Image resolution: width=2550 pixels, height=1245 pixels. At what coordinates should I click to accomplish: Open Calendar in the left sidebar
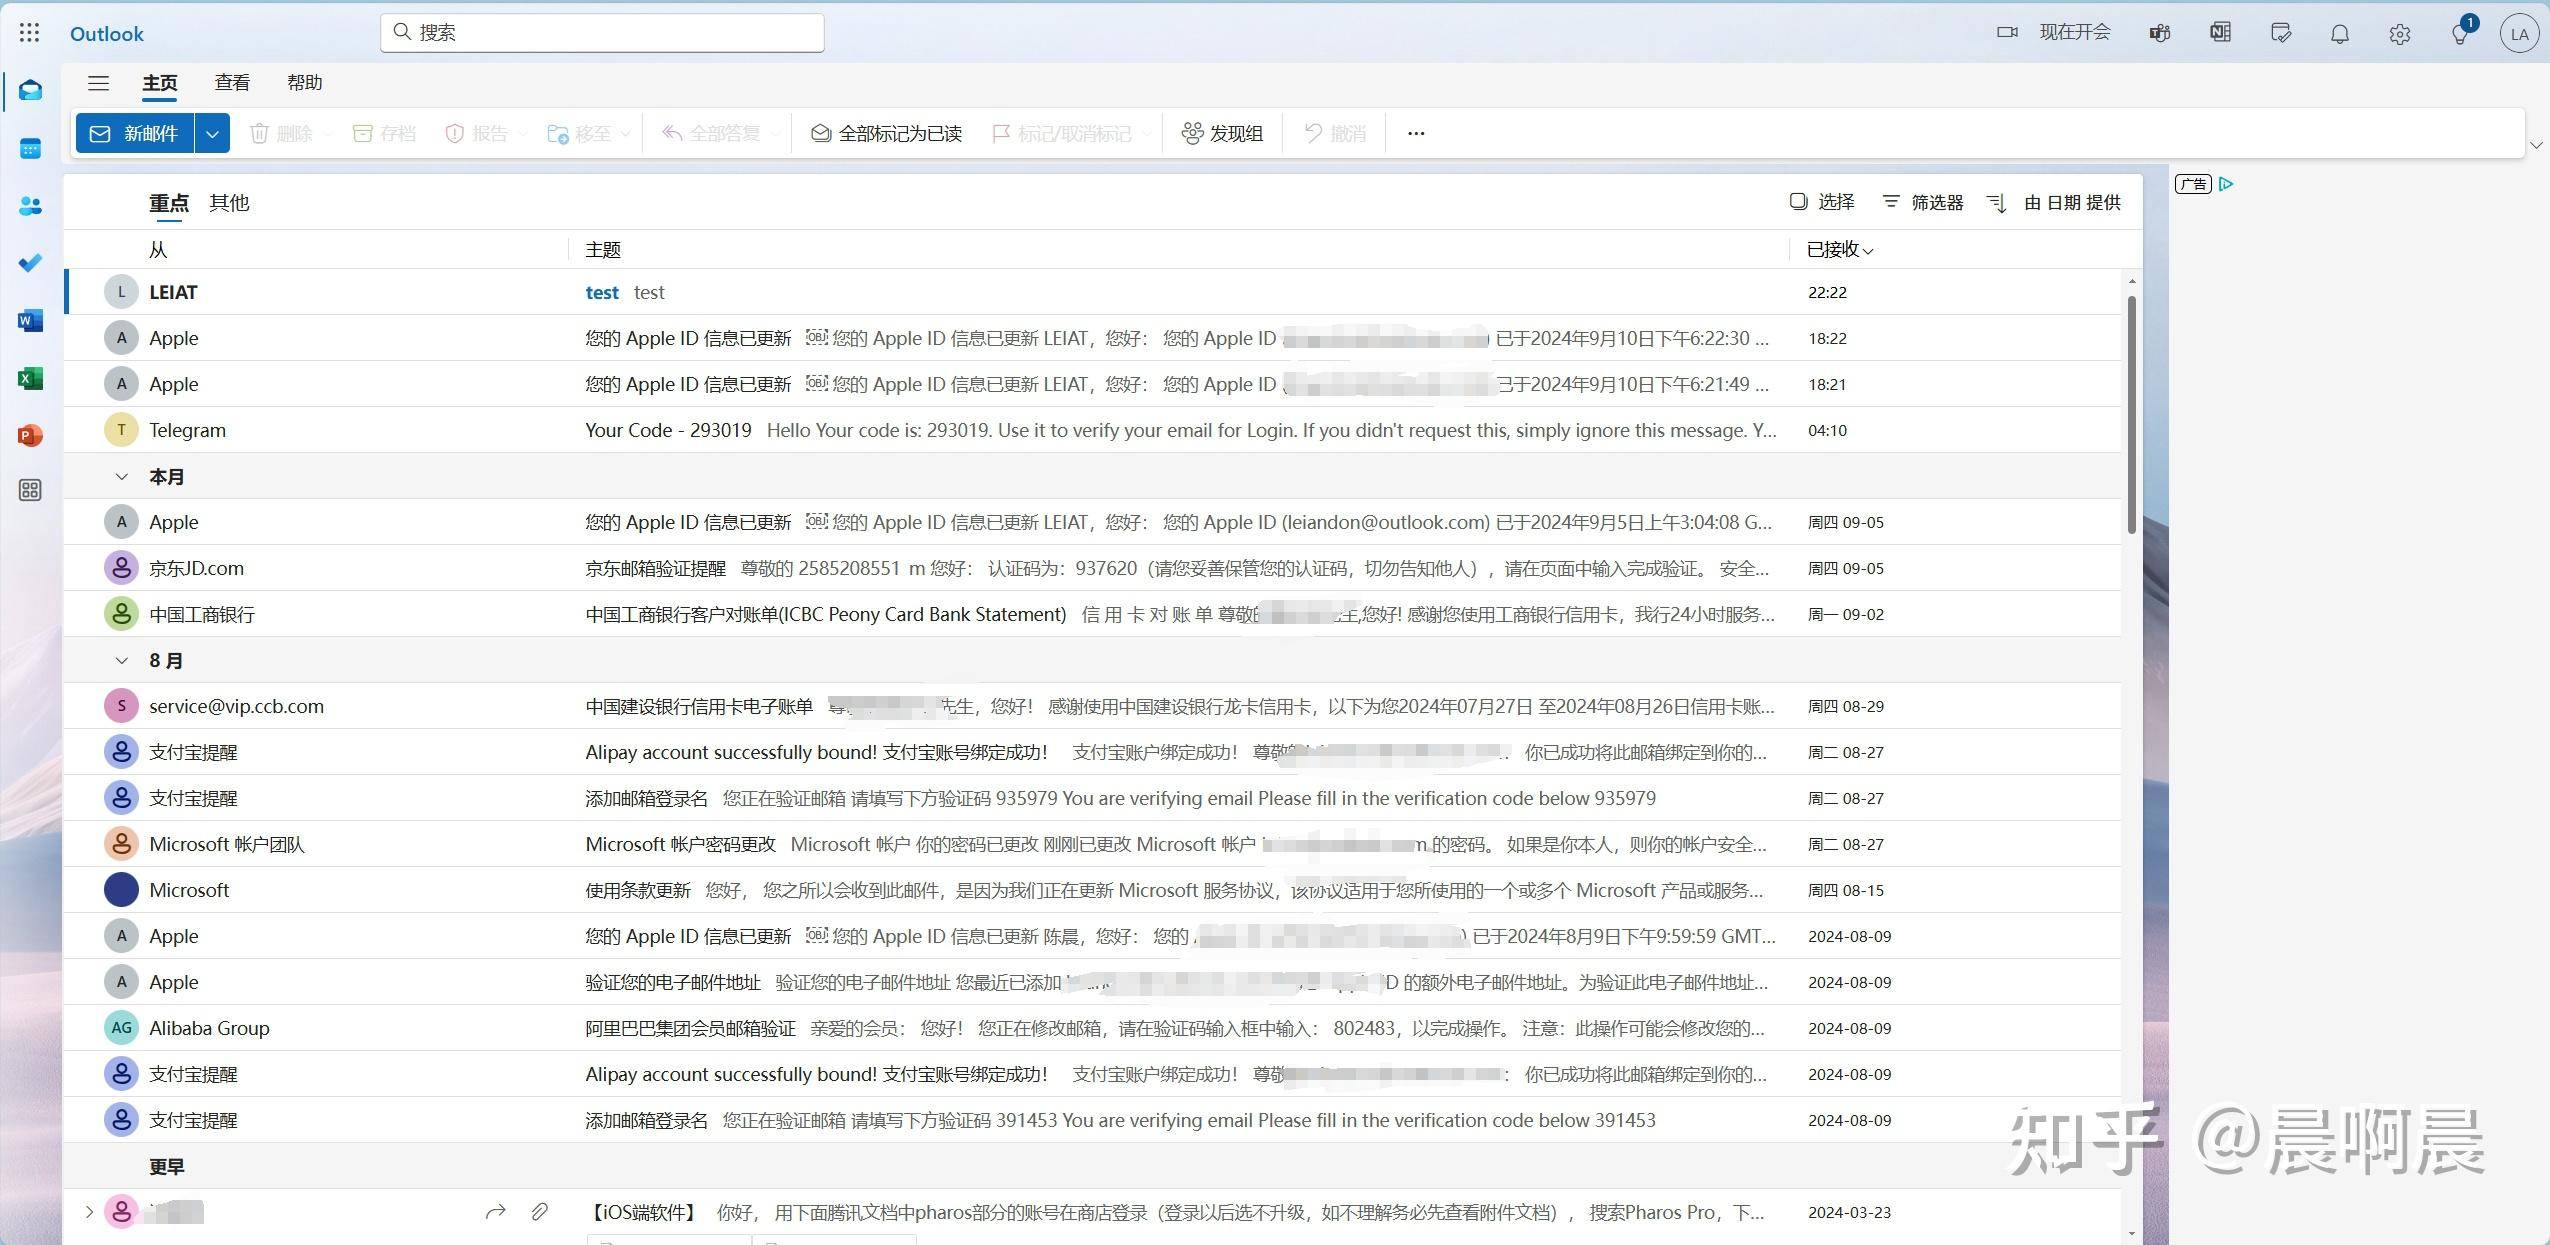coord(30,149)
